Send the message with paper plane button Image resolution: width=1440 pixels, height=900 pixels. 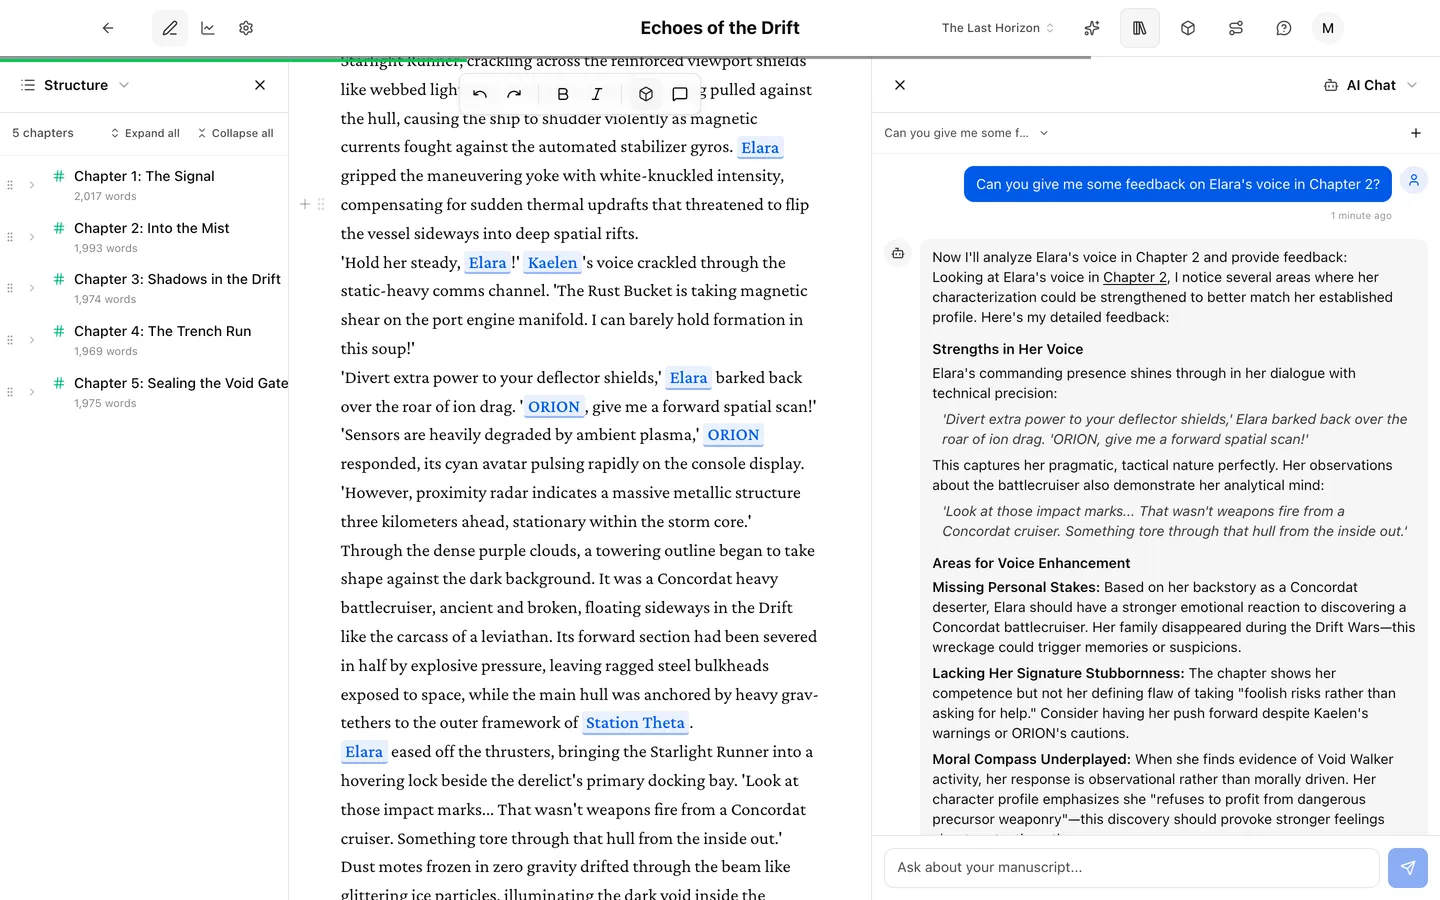[x=1408, y=868]
